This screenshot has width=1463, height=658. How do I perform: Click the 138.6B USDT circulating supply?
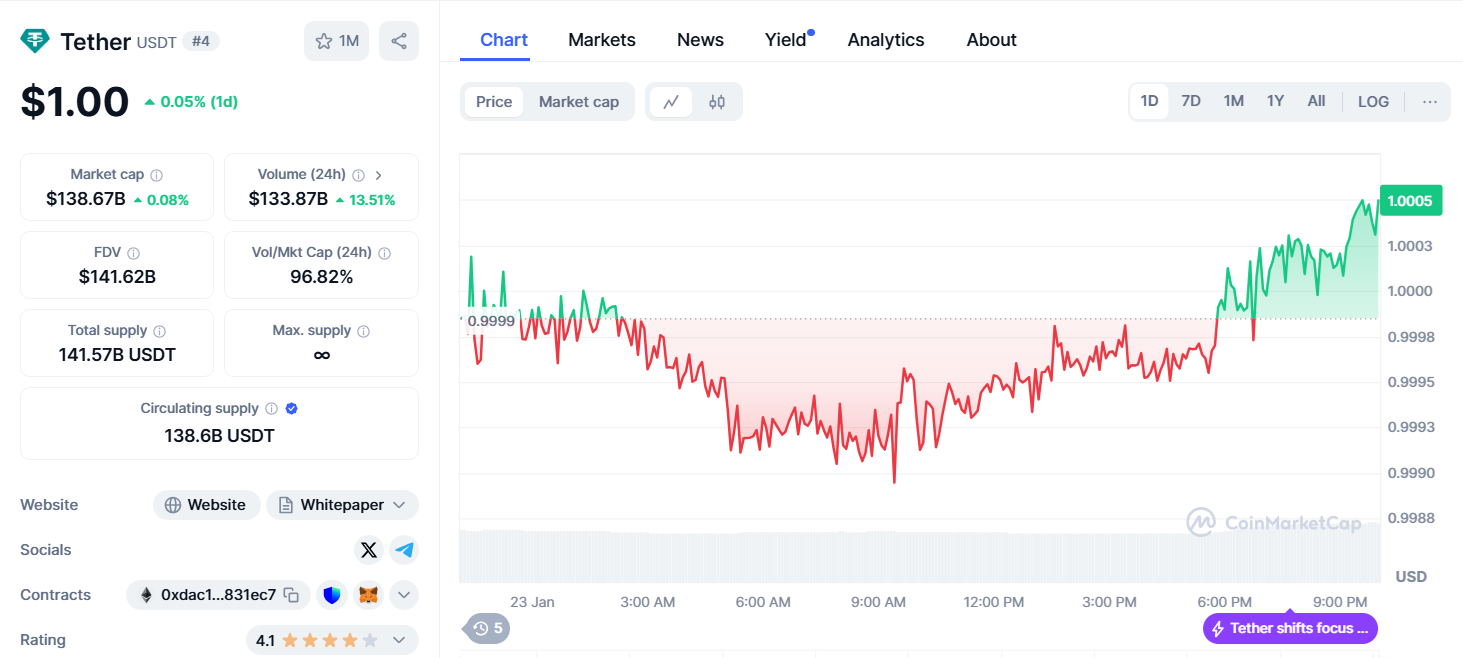coord(219,436)
